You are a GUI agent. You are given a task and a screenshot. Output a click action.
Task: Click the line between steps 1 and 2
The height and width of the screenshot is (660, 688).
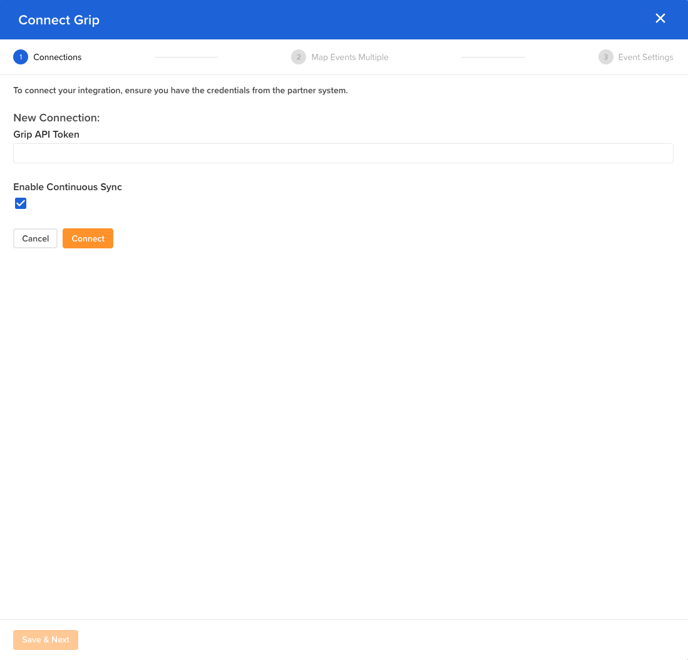point(186,57)
